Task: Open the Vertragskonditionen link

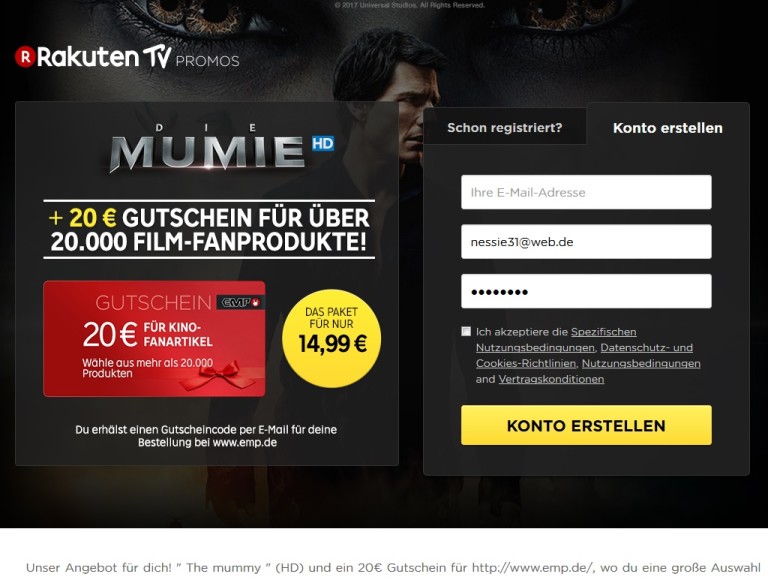Action: pos(551,379)
